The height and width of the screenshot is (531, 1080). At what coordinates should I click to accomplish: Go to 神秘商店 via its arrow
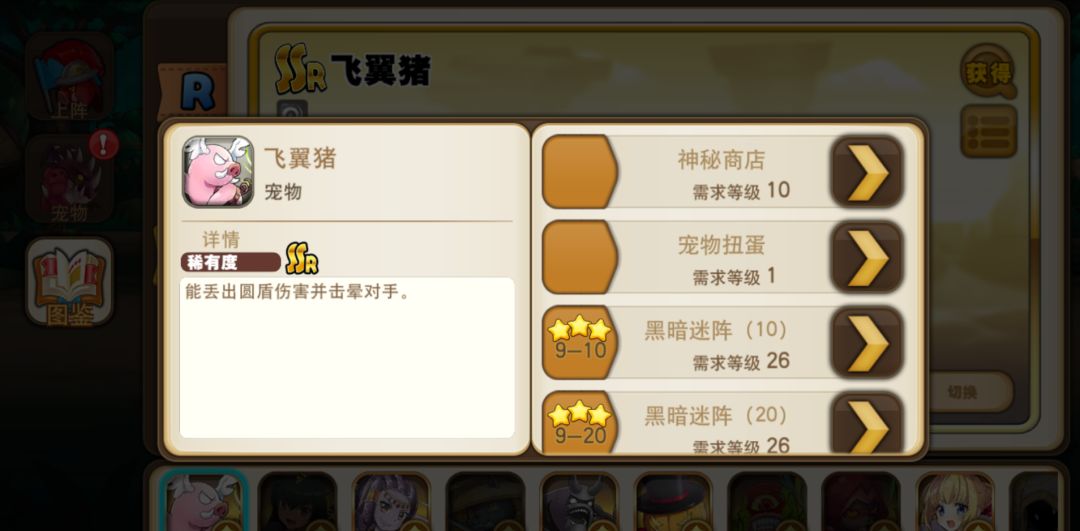pyautogui.click(x=867, y=172)
